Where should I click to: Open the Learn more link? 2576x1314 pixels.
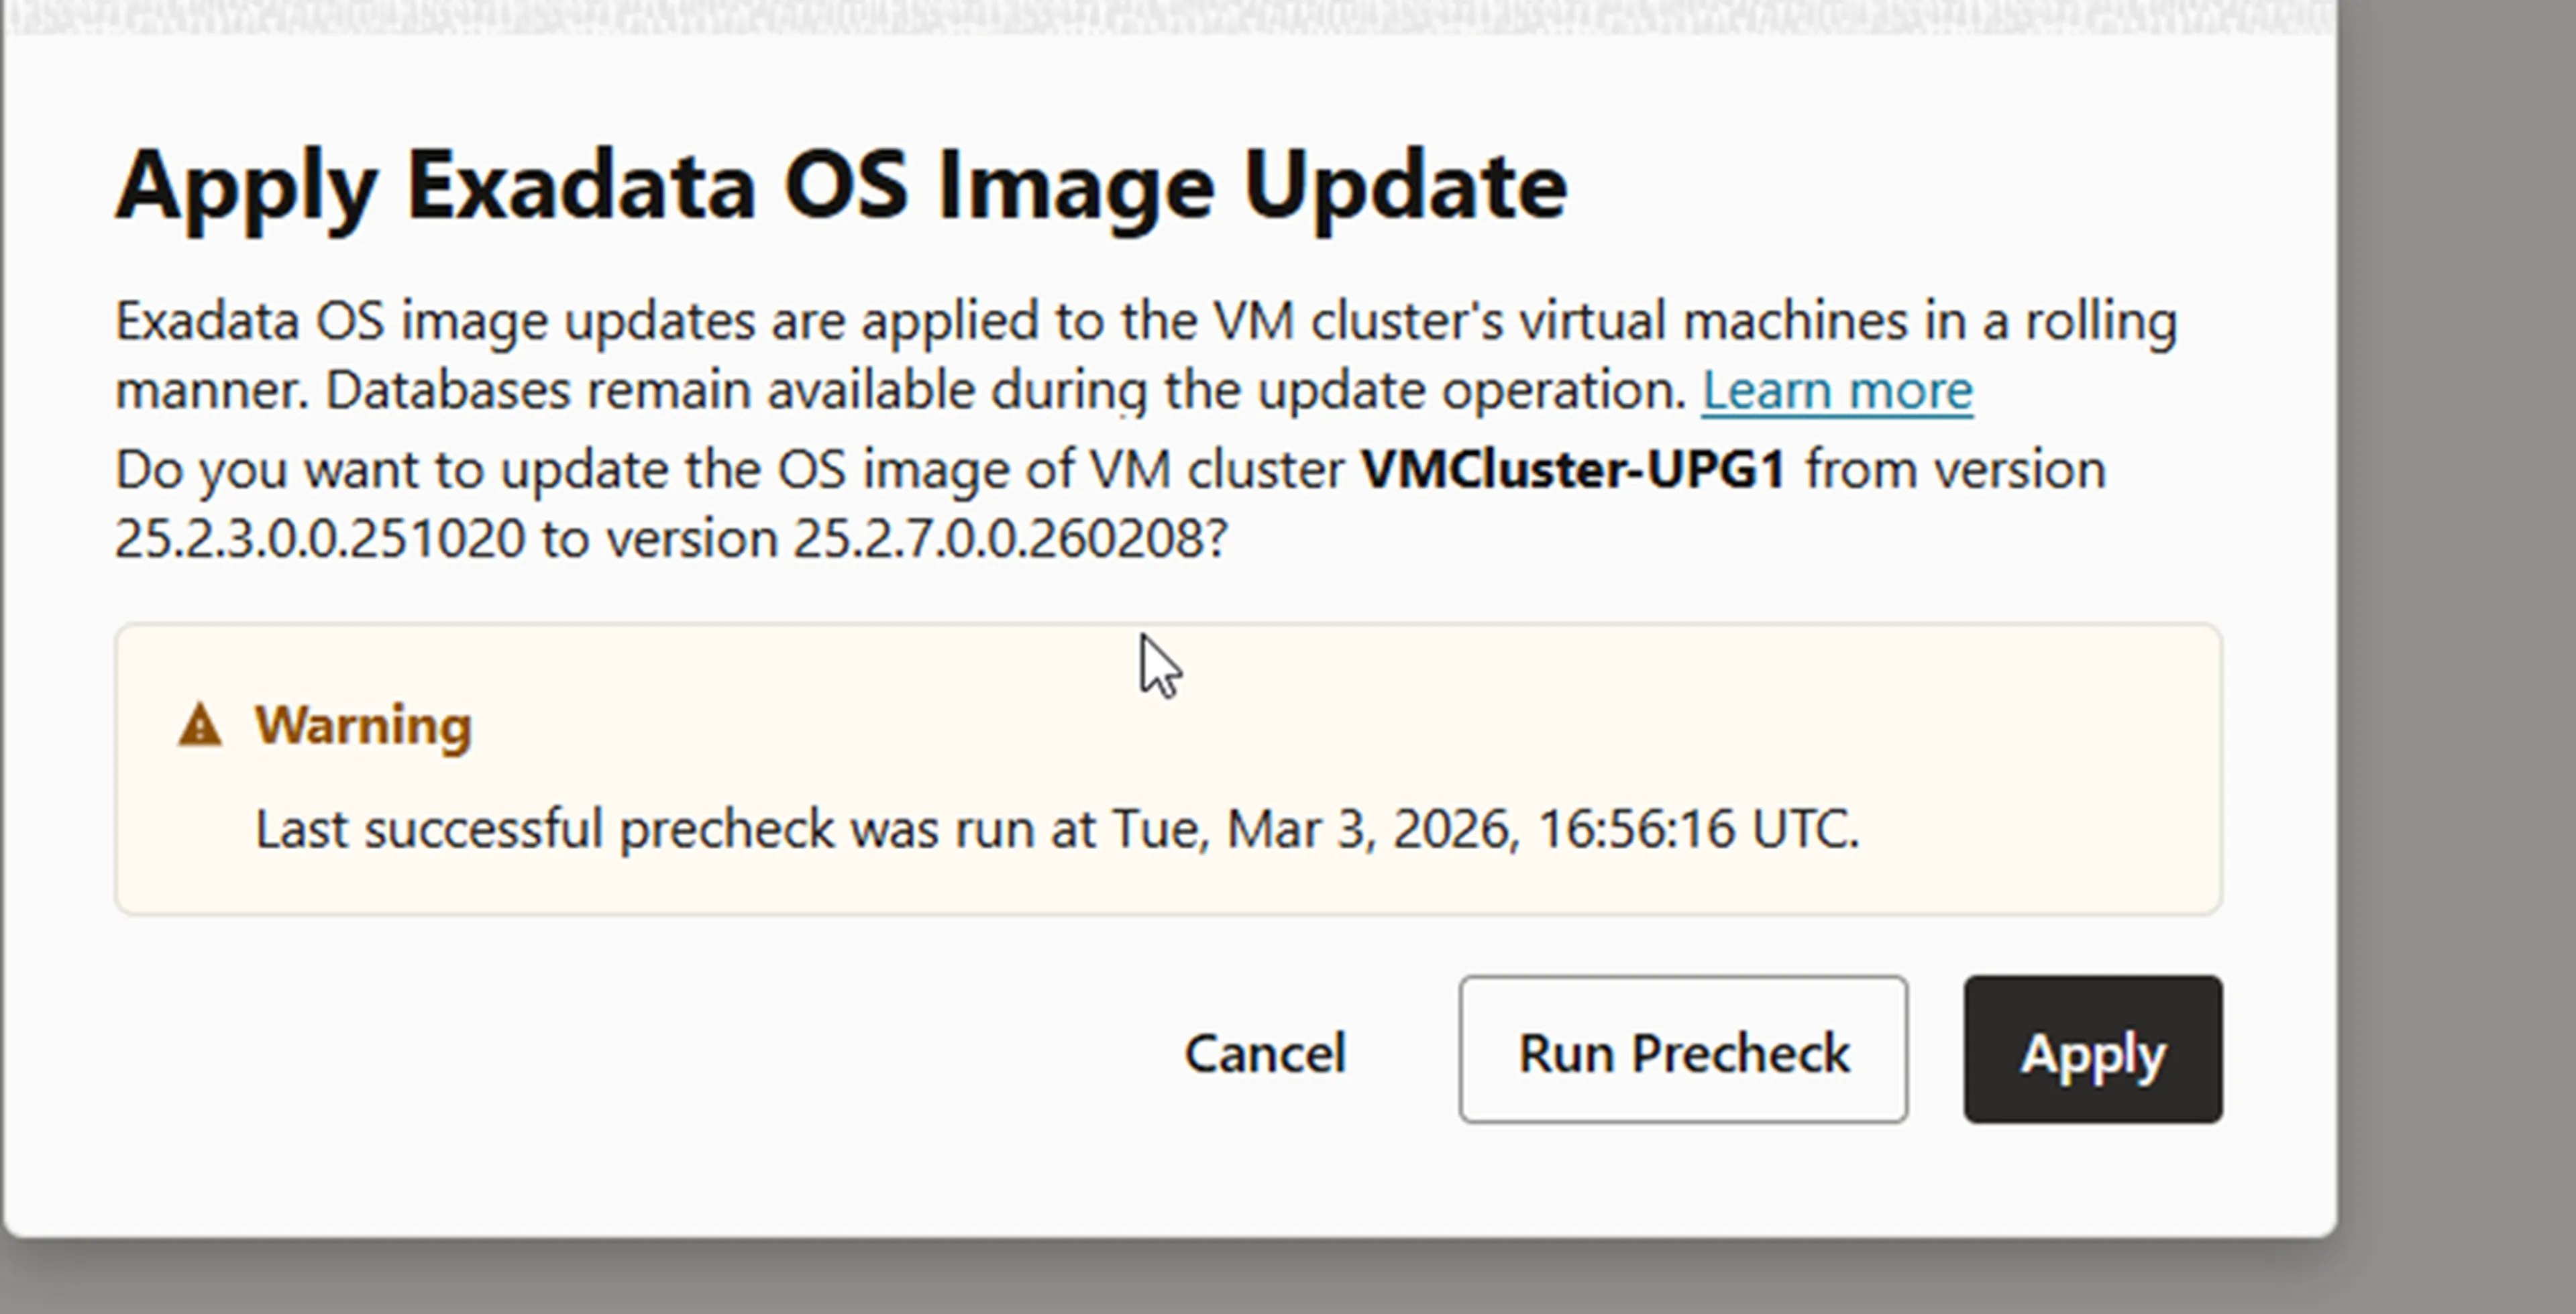pyautogui.click(x=1837, y=389)
